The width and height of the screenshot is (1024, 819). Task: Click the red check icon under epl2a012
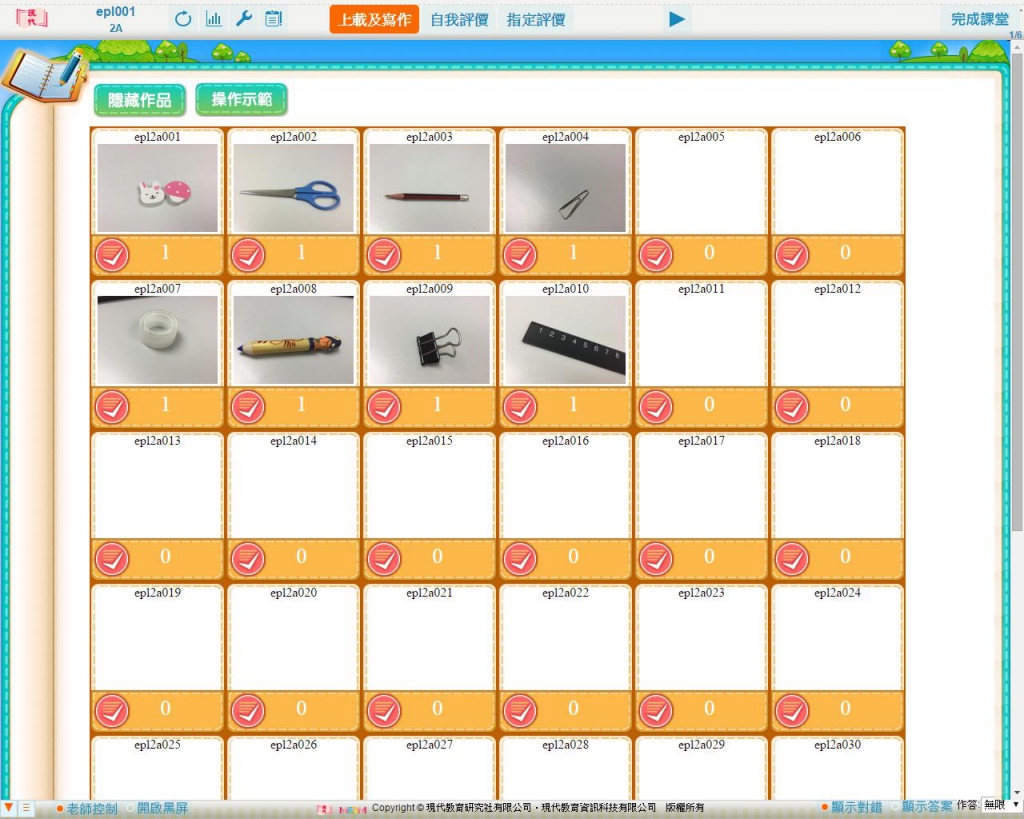click(792, 408)
